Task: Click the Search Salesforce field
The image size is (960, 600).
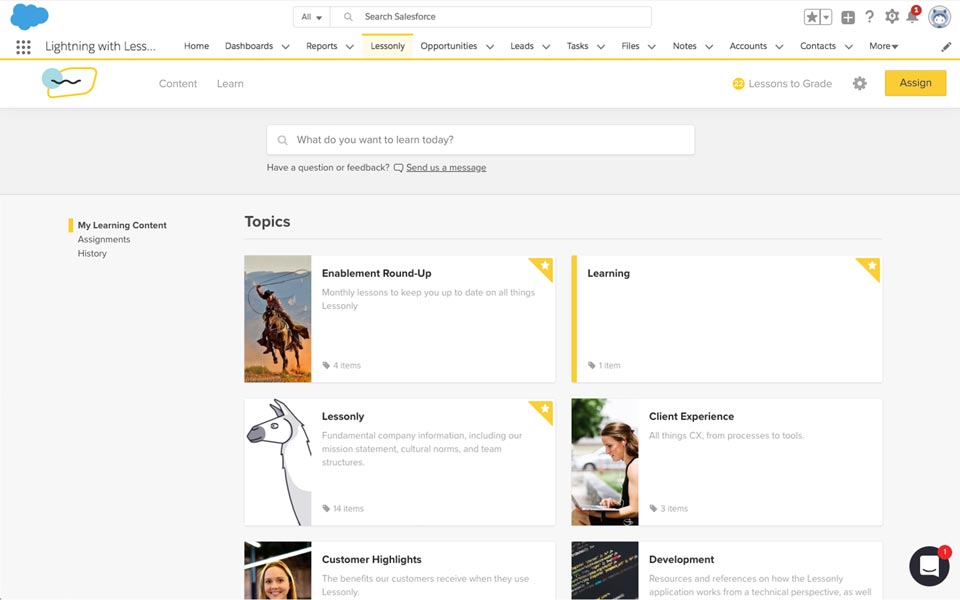Action: 490,17
